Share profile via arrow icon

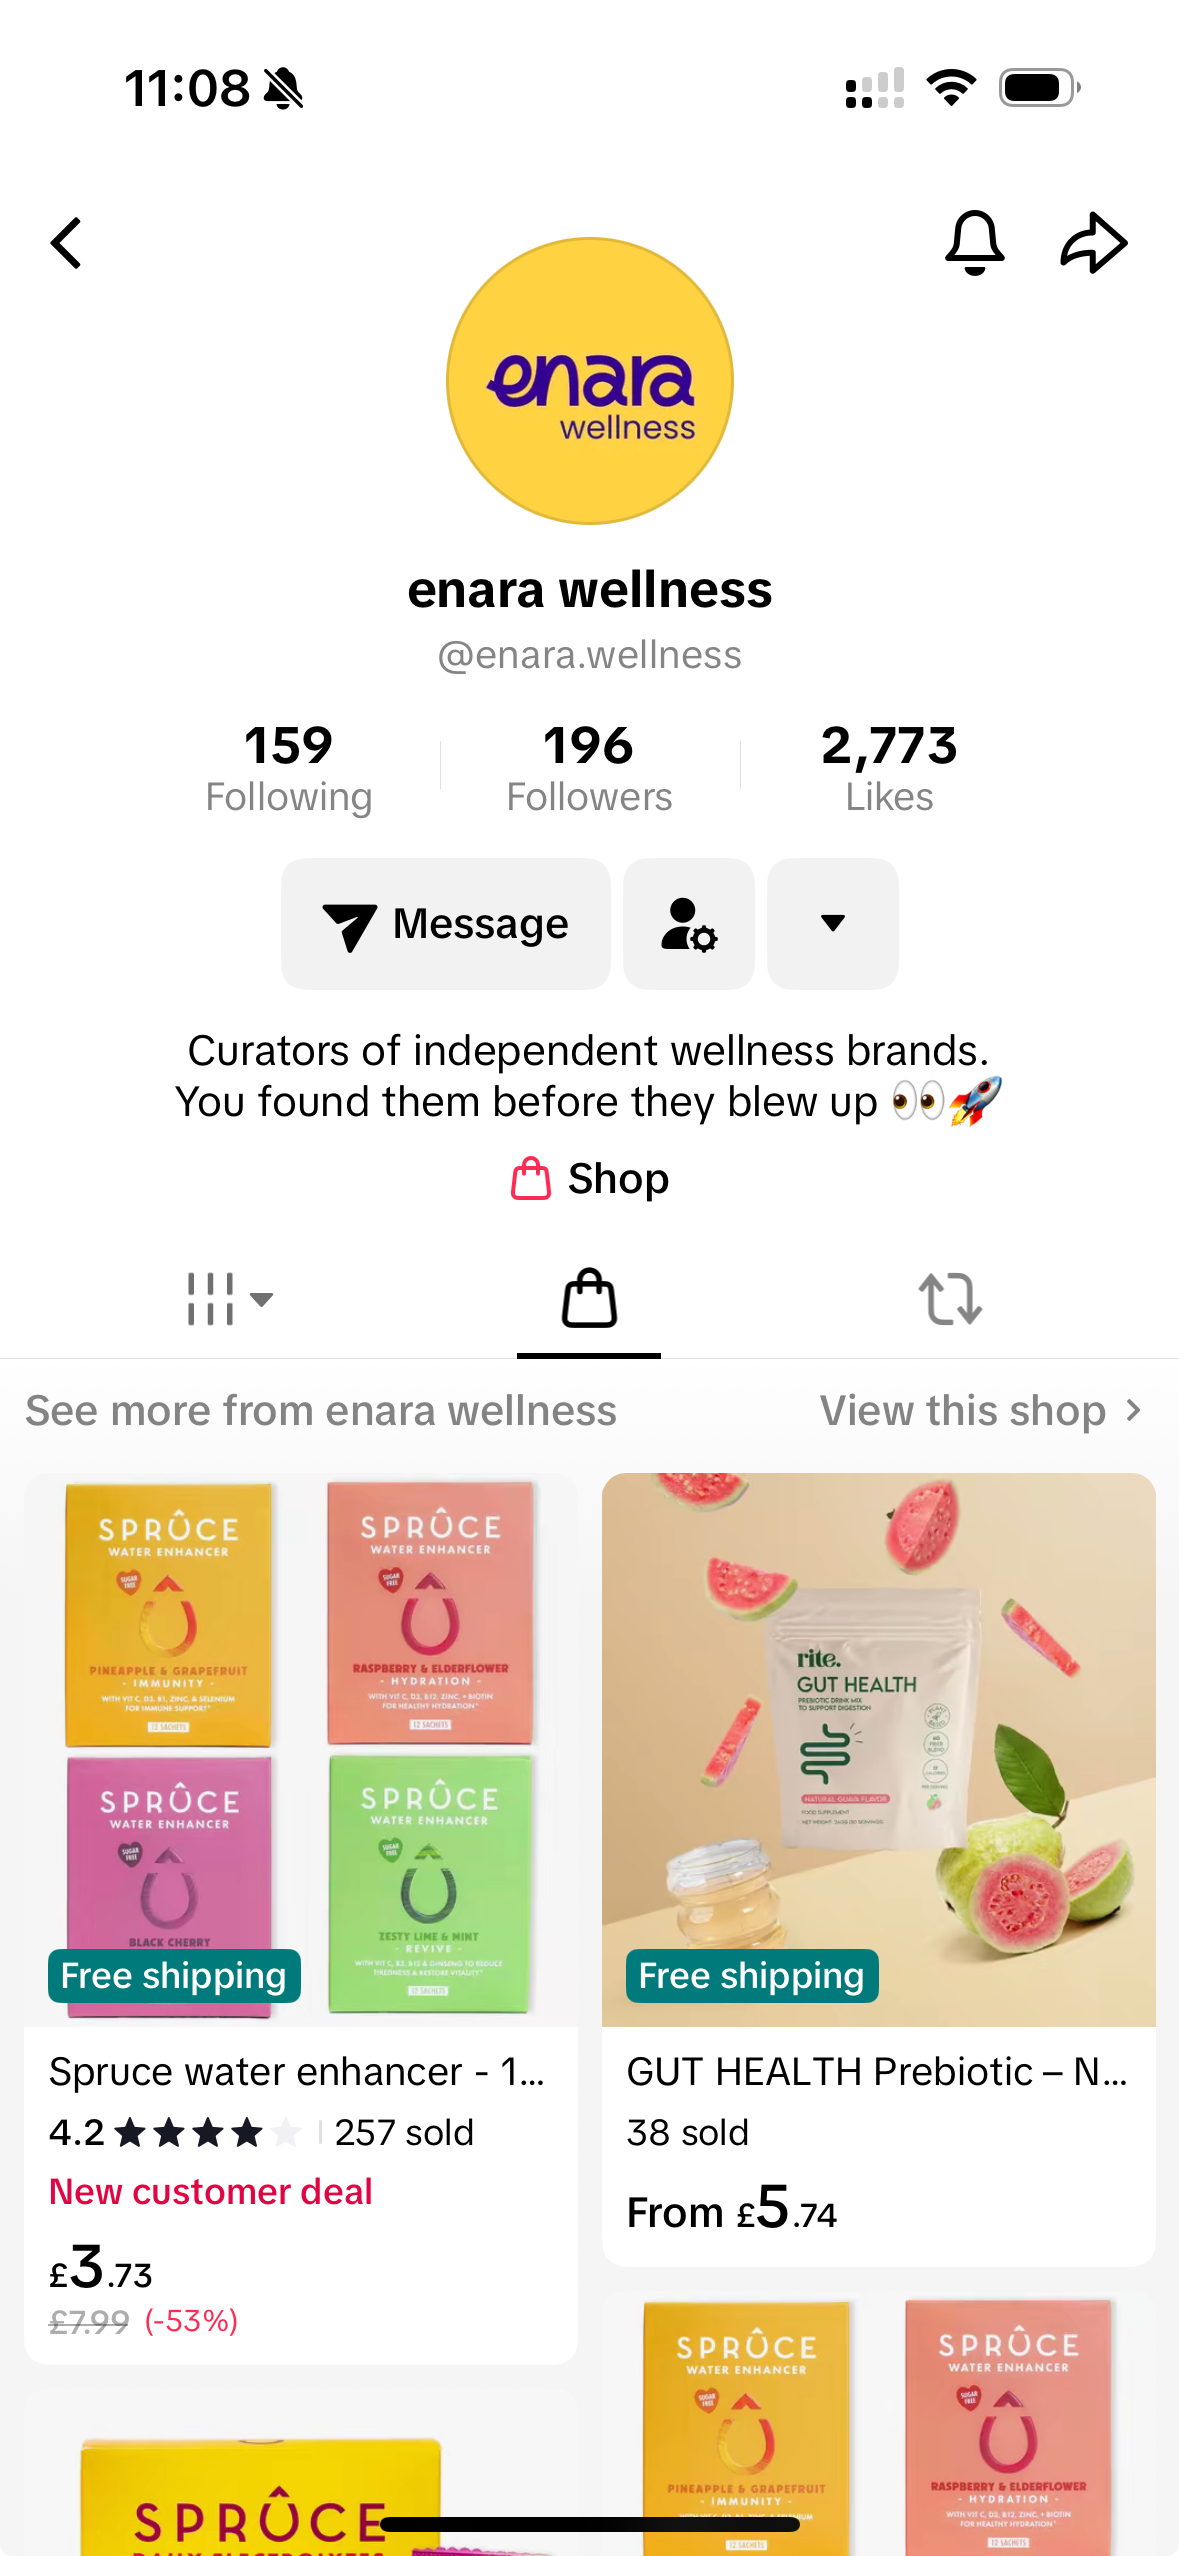[x=1094, y=243]
